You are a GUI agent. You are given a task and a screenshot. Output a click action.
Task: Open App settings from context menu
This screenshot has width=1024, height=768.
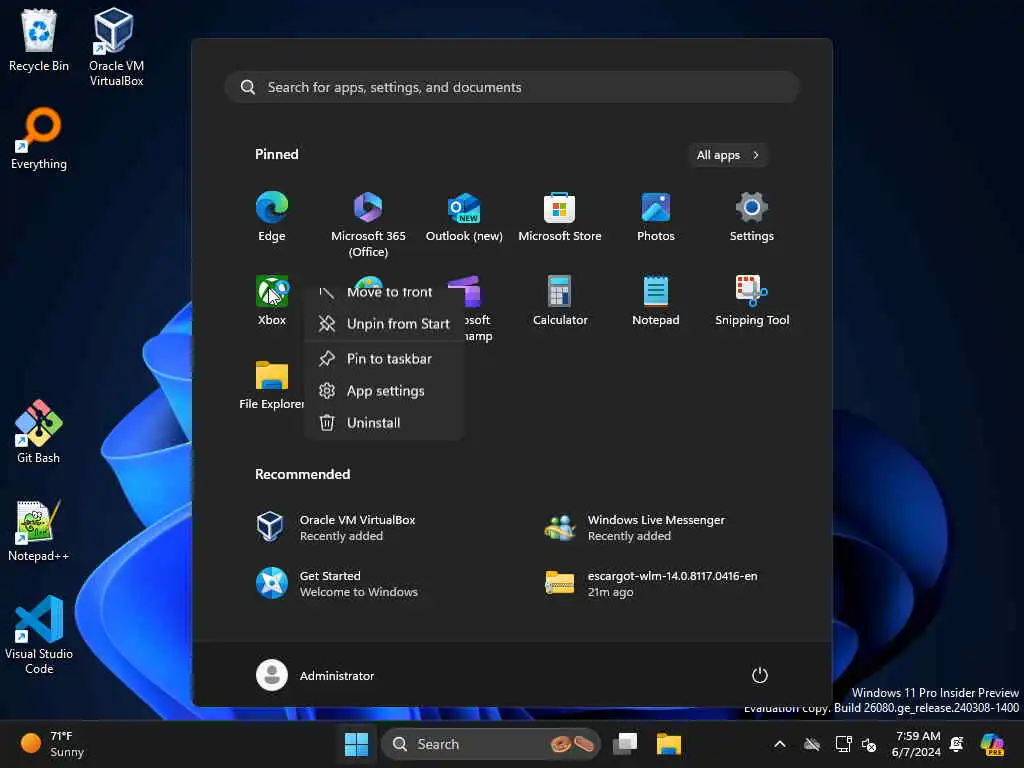click(384, 391)
